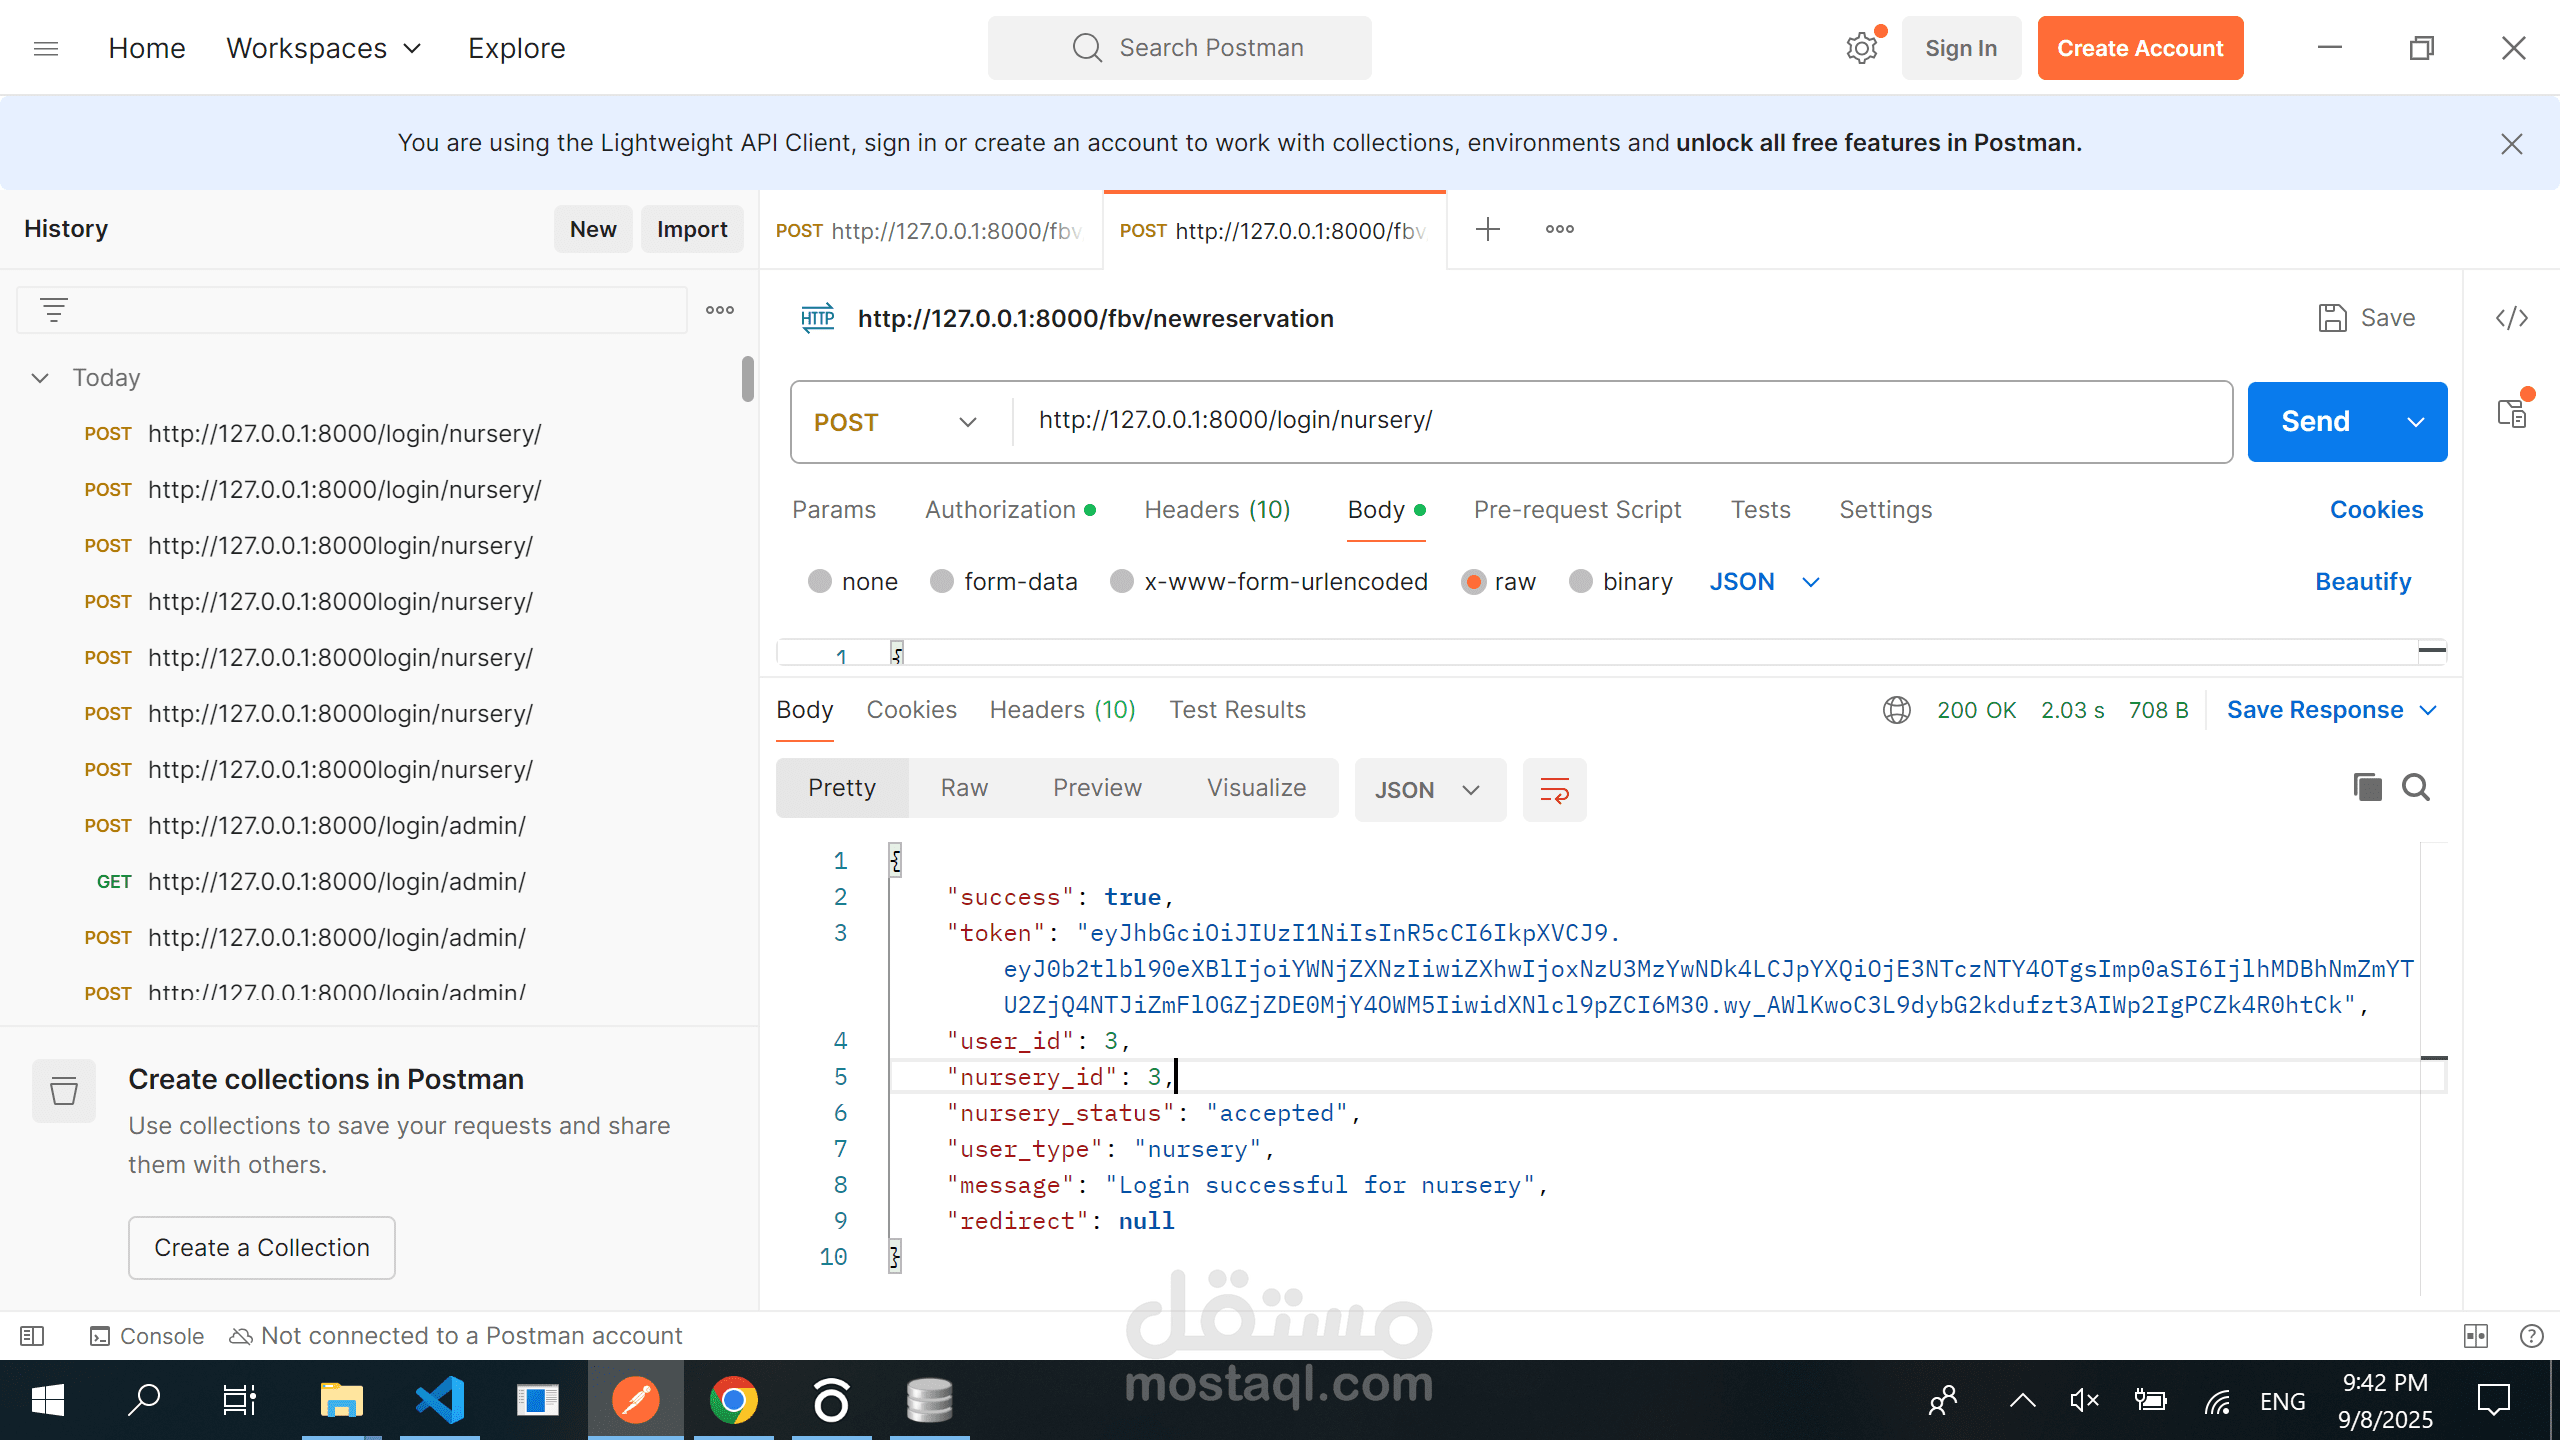This screenshot has width=2560, height=1440.
Task: Open history options three-dot menu
Action: [x=720, y=310]
